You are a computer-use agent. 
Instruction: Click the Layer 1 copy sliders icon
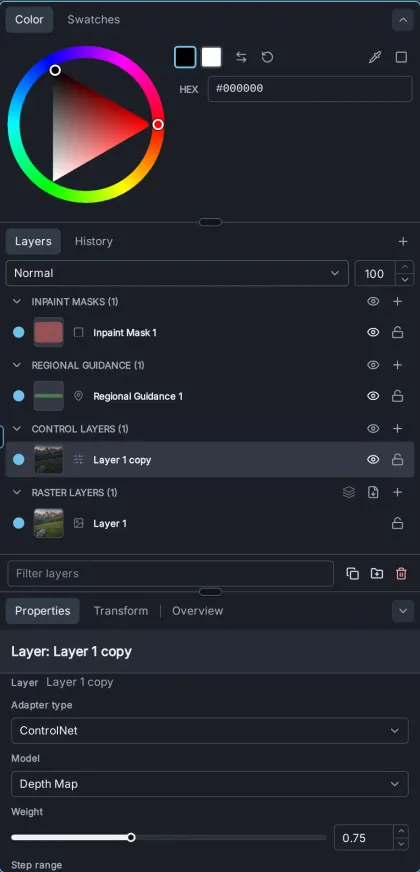pyautogui.click(x=78, y=459)
